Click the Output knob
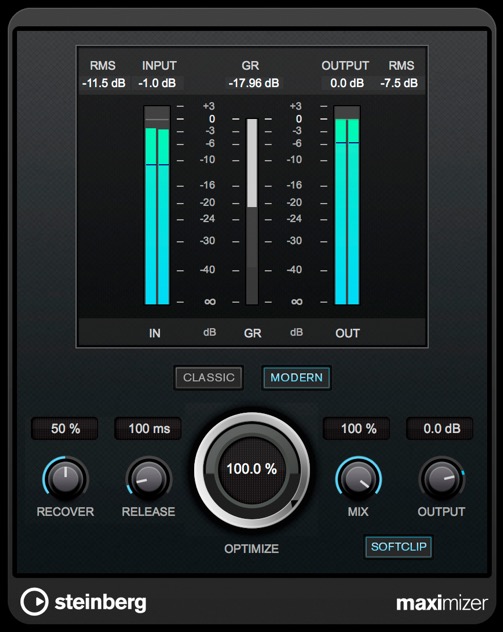 (x=441, y=479)
